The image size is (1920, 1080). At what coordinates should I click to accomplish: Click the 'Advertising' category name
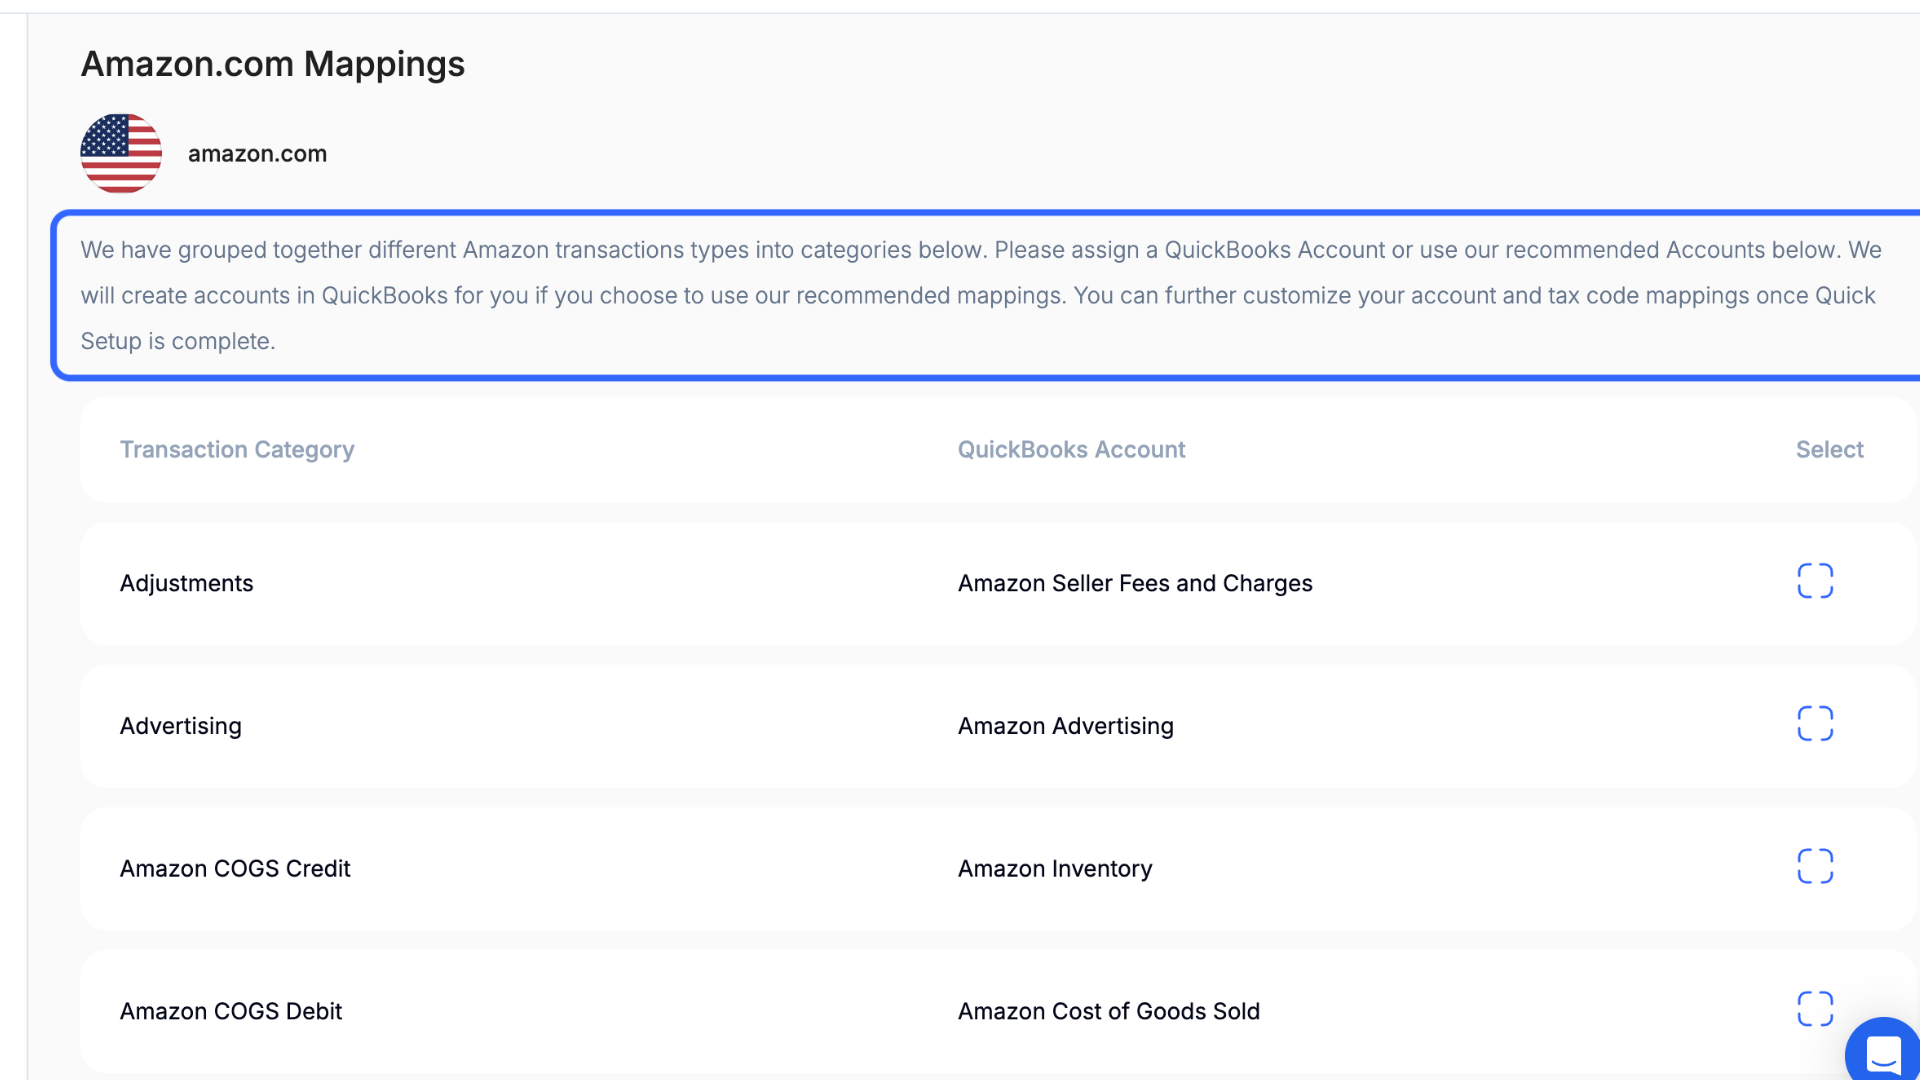(x=180, y=726)
